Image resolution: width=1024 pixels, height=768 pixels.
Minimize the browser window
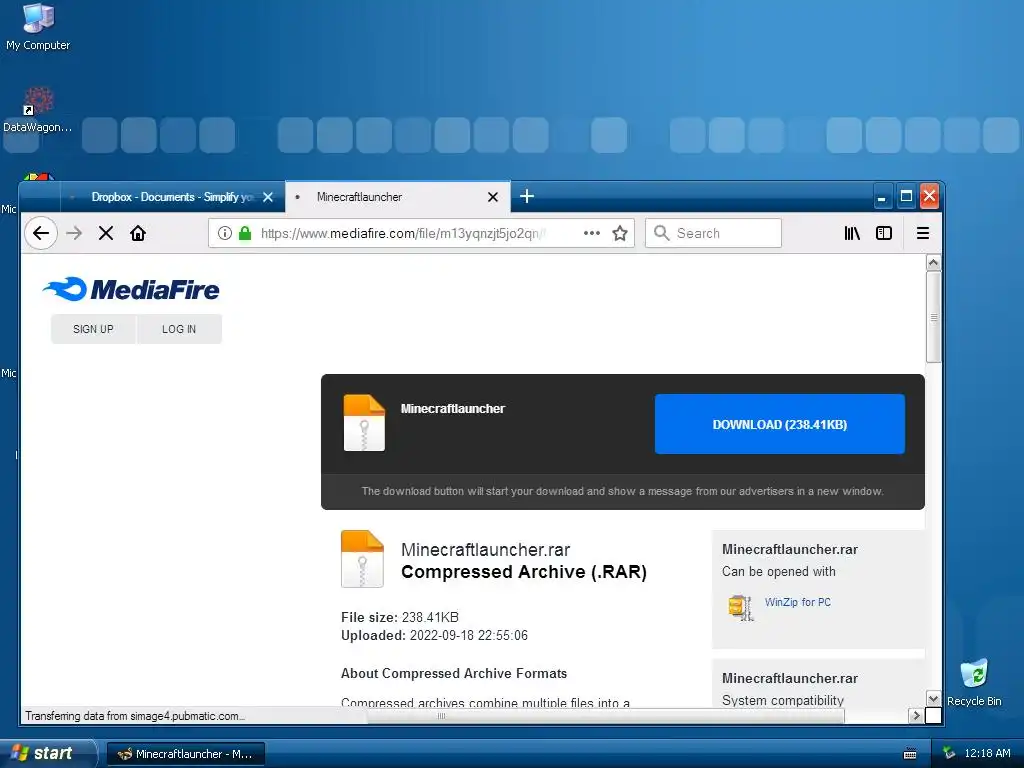(x=882, y=197)
